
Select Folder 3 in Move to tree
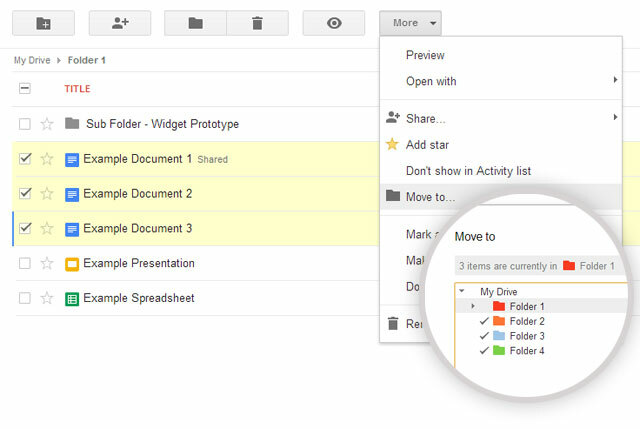(x=527, y=336)
